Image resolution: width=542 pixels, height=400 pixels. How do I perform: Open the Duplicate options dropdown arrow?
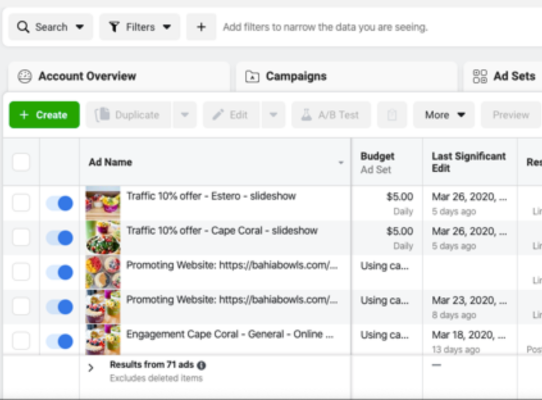coord(185,115)
